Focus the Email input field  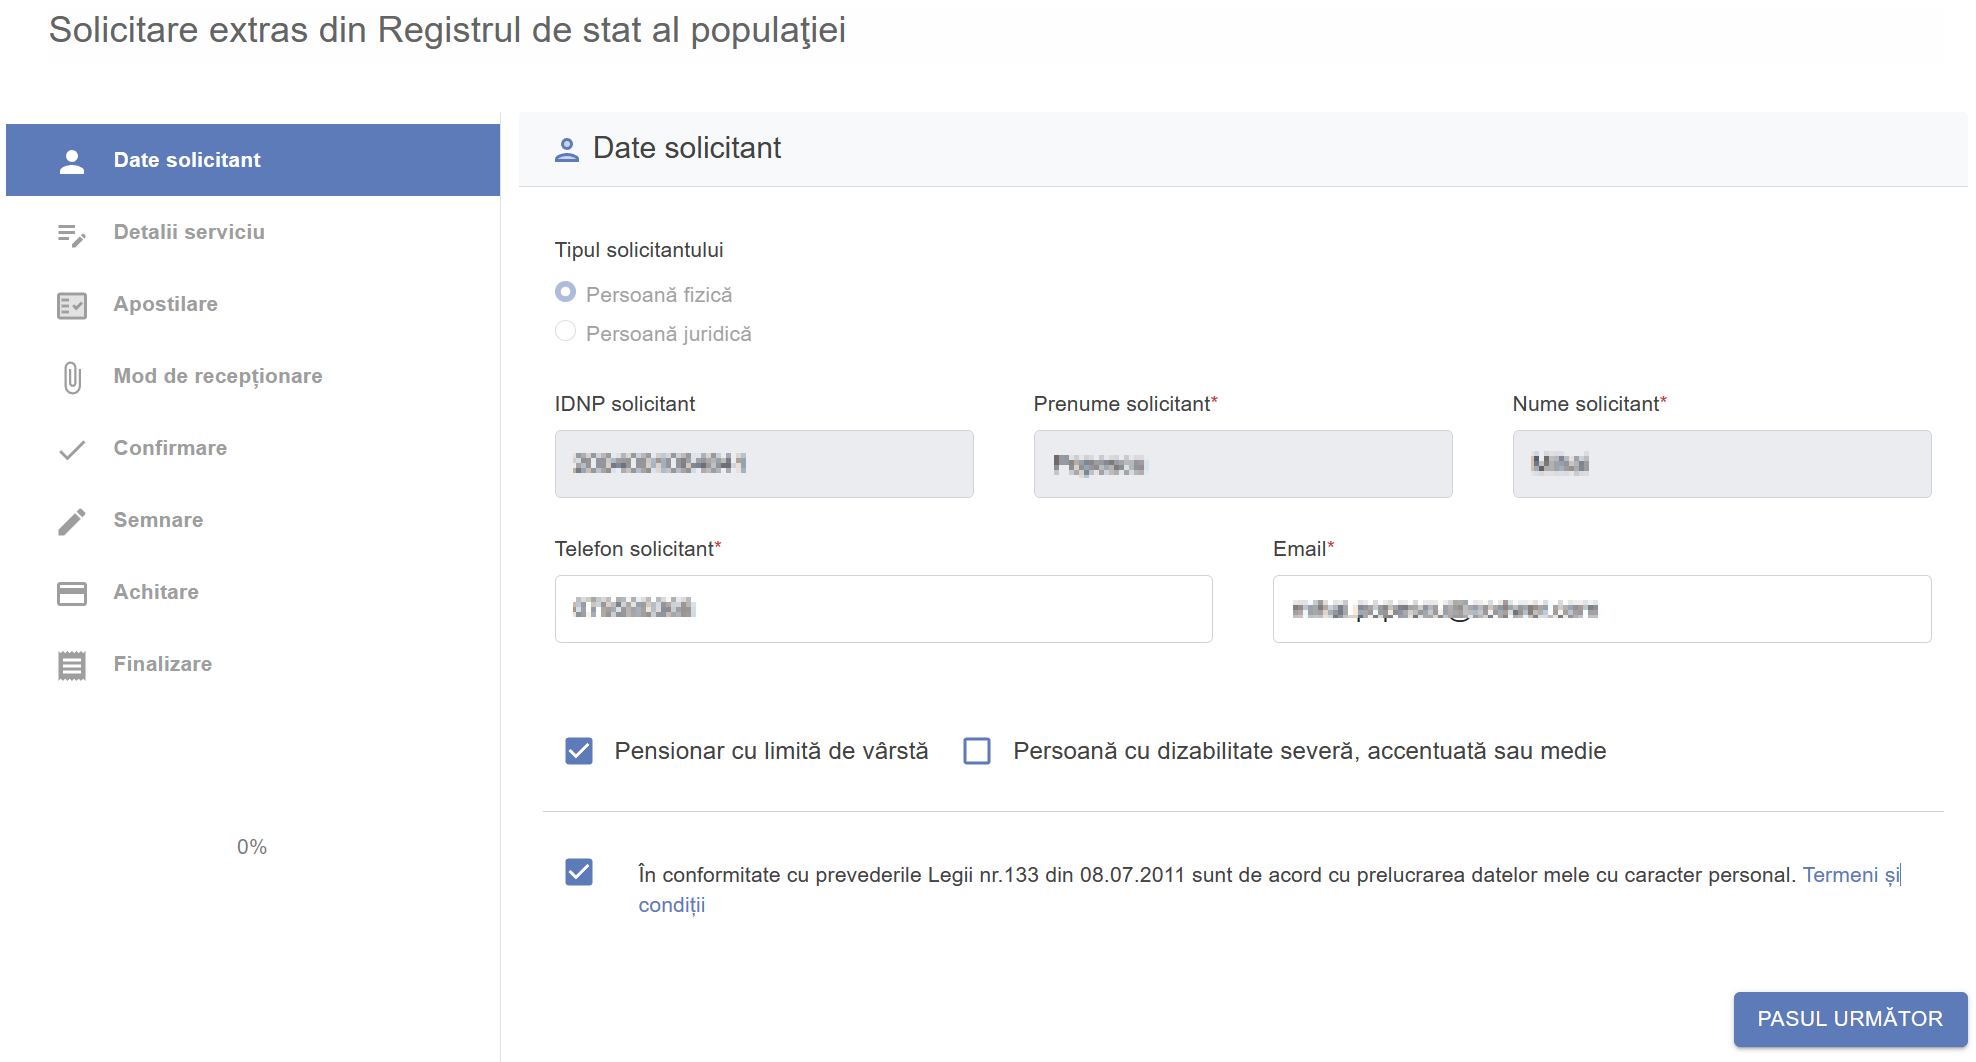coord(1602,609)
